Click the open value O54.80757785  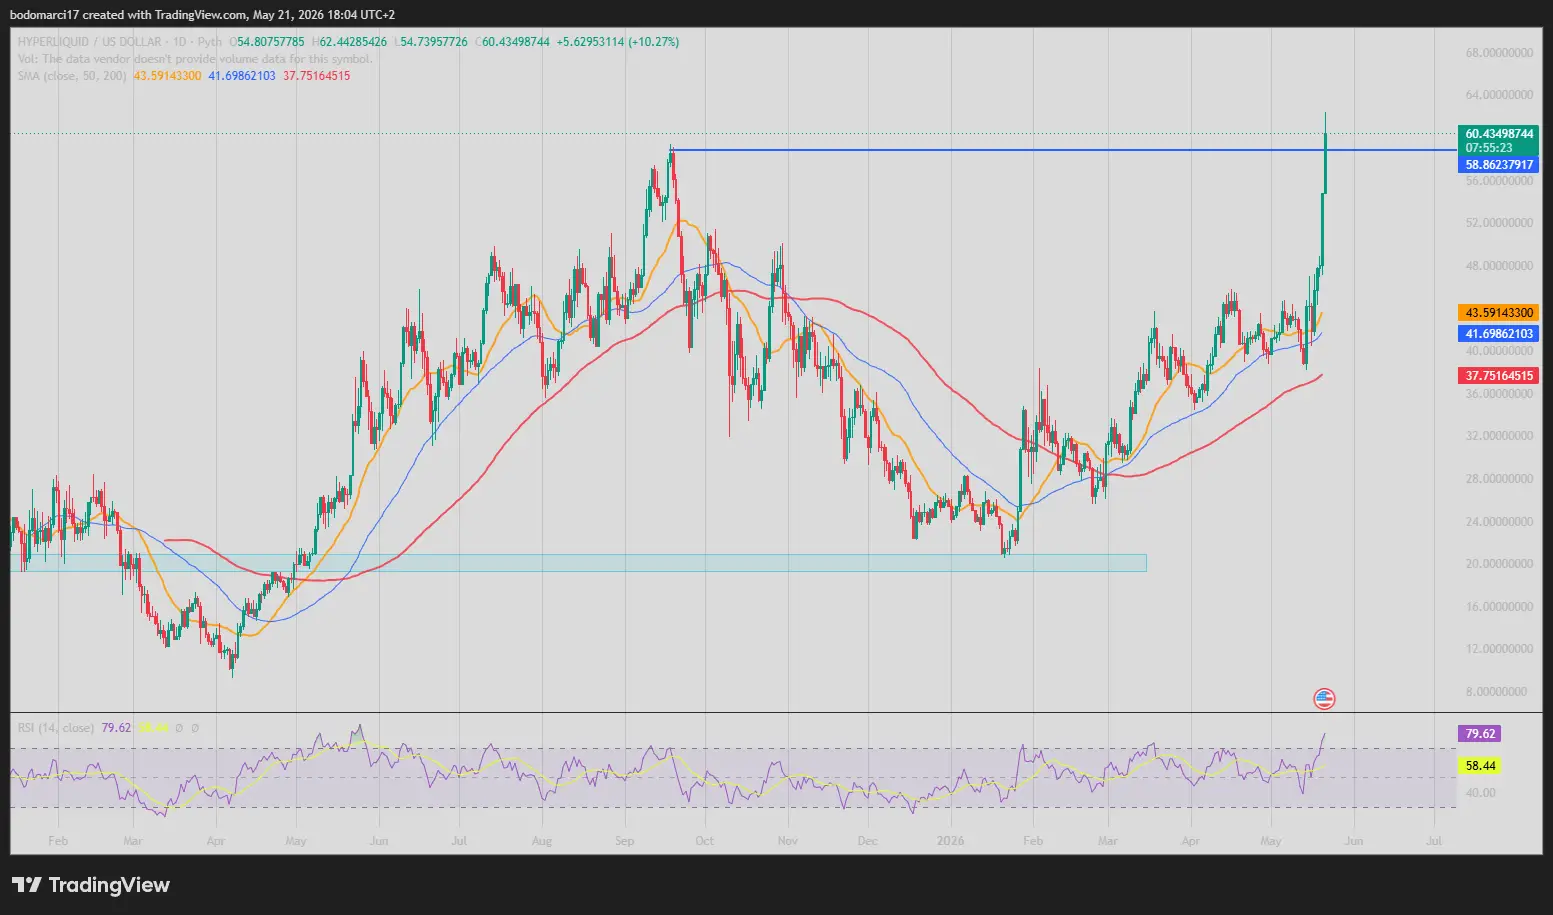pos(267,42)
